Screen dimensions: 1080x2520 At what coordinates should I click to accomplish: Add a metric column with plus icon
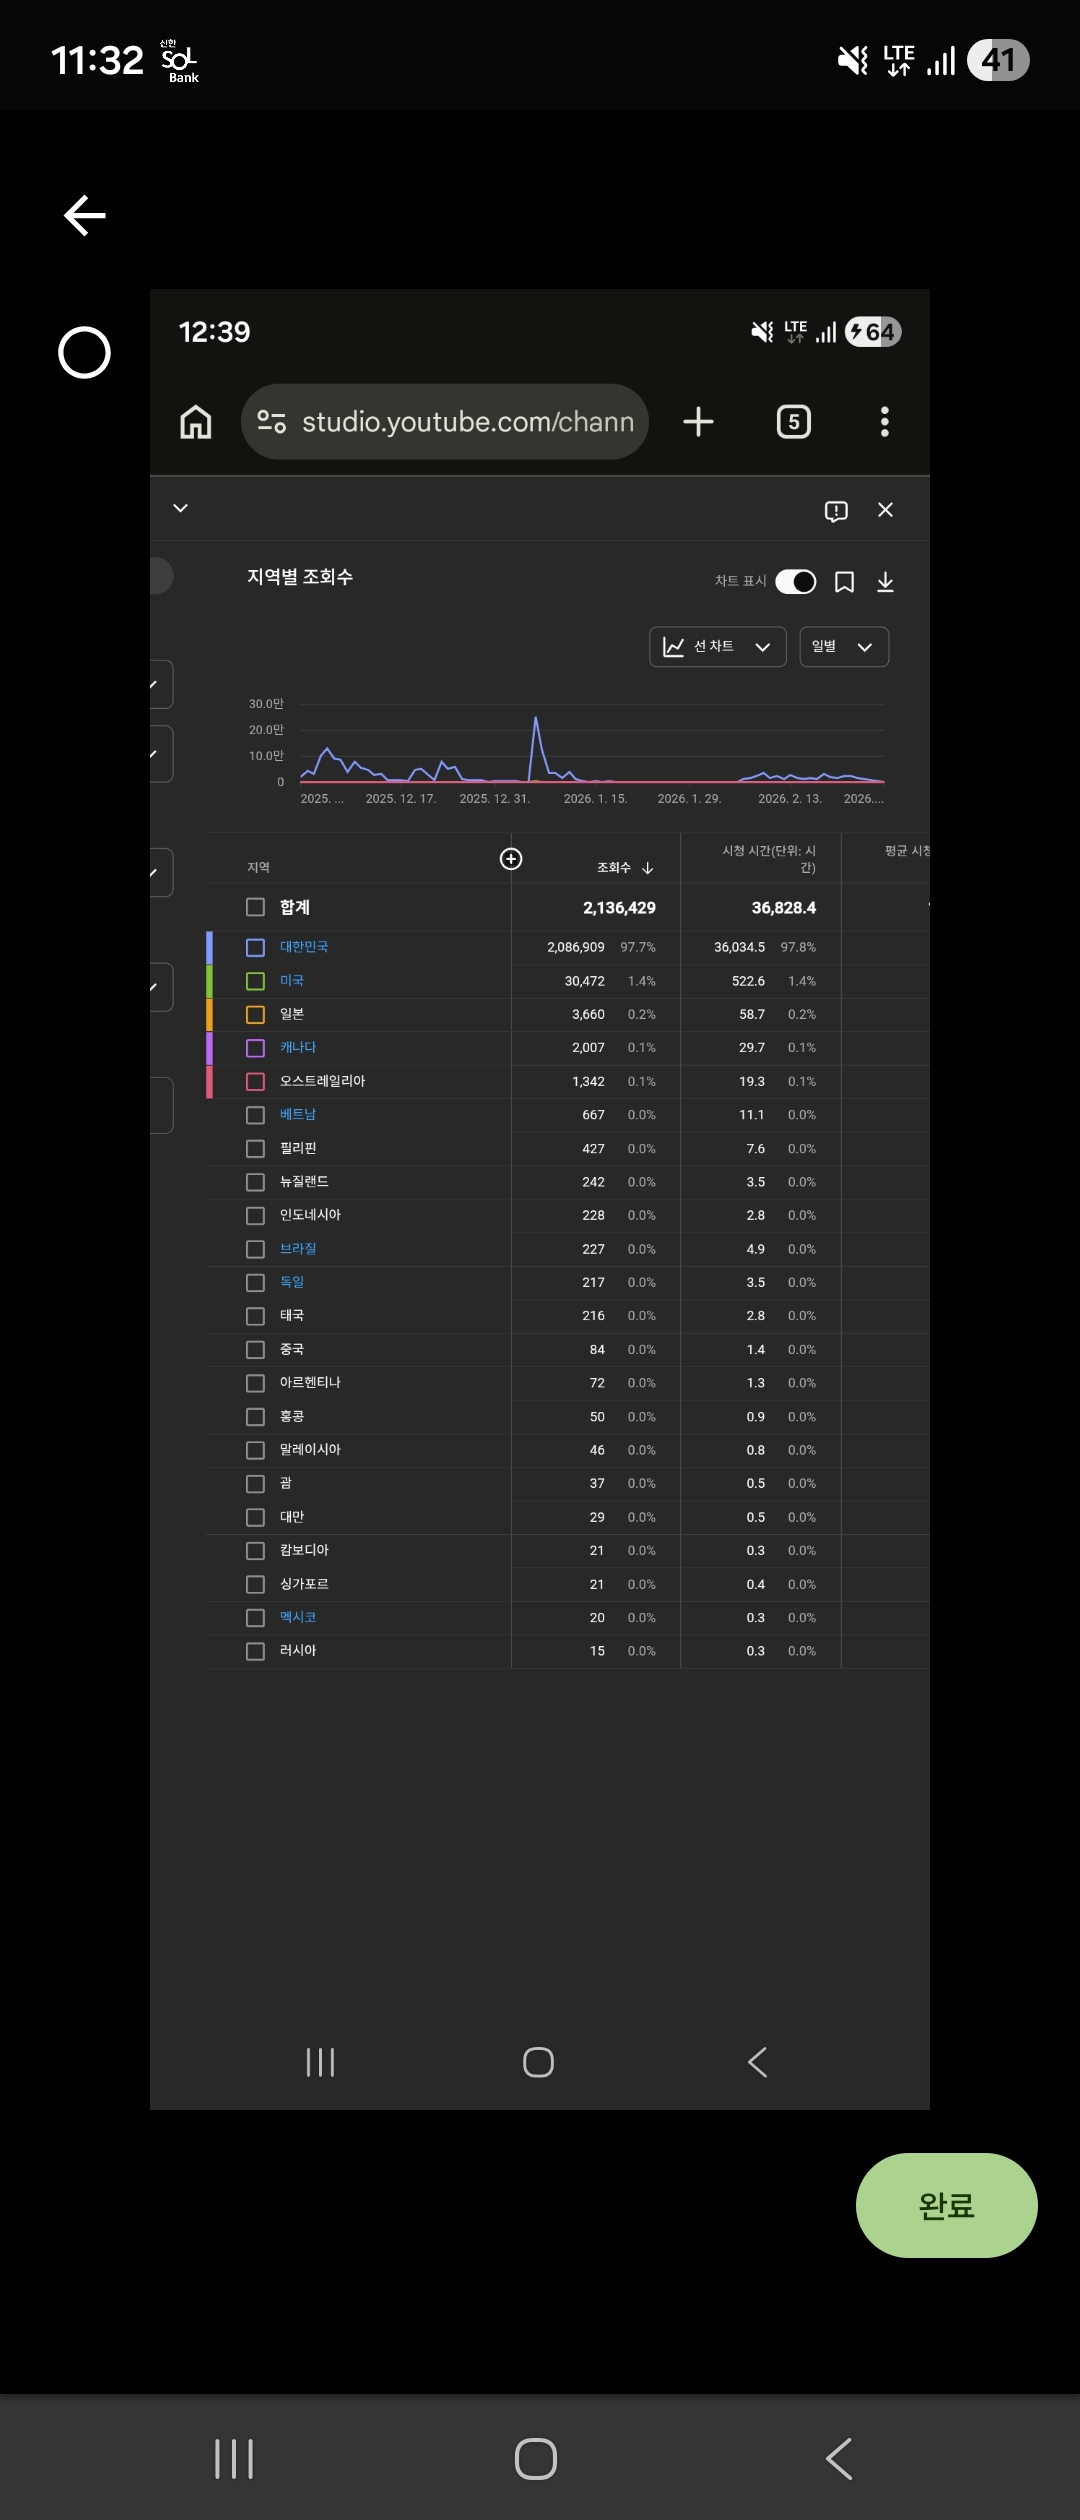pos(511,859)
